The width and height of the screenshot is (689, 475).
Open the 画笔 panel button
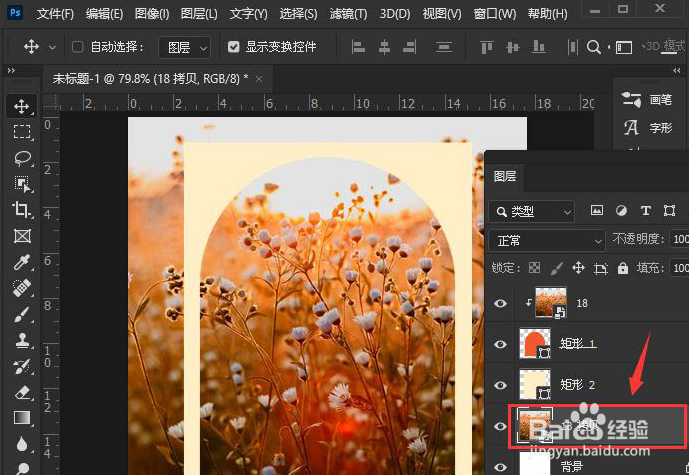tap(647, 100)
